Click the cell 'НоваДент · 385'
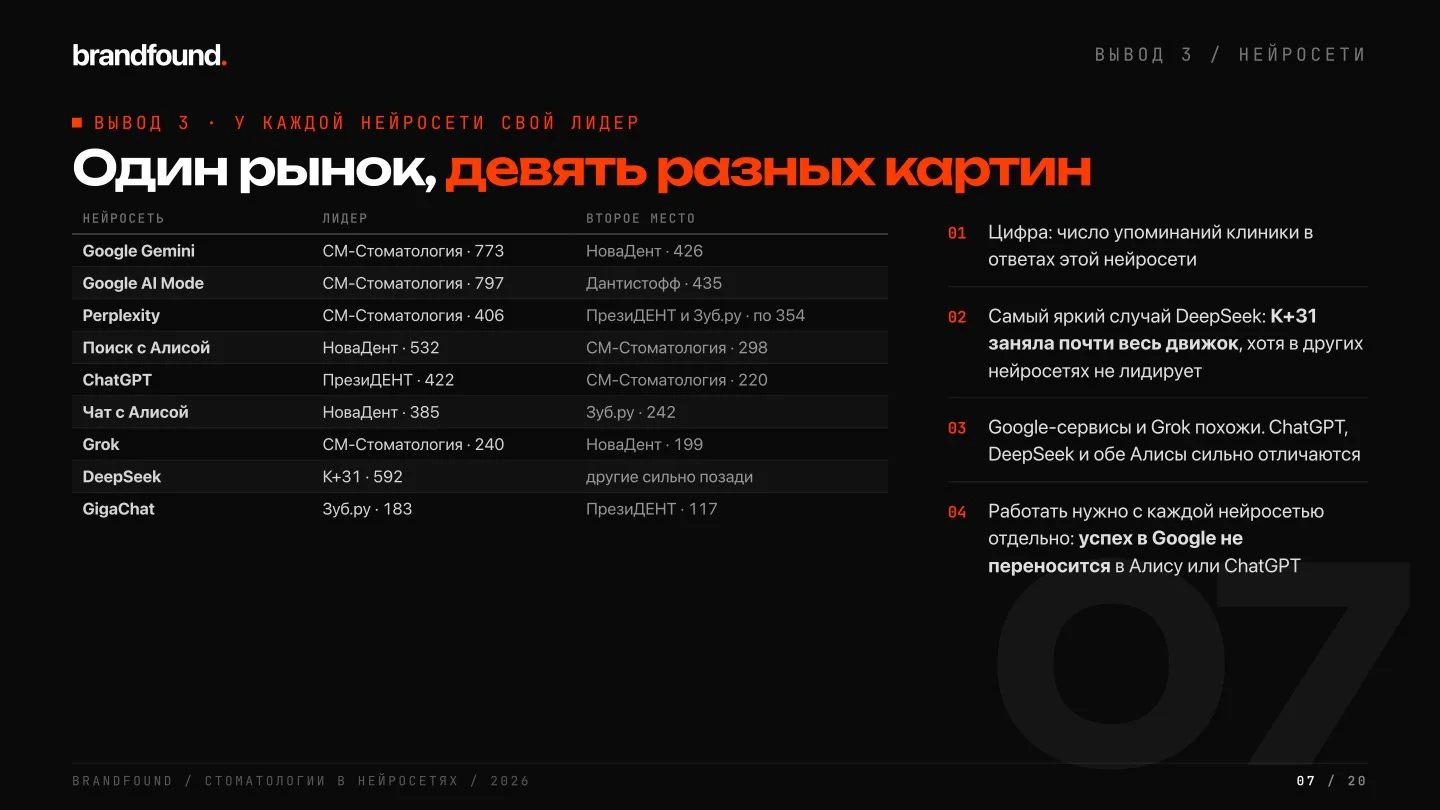 coord(381,412)
